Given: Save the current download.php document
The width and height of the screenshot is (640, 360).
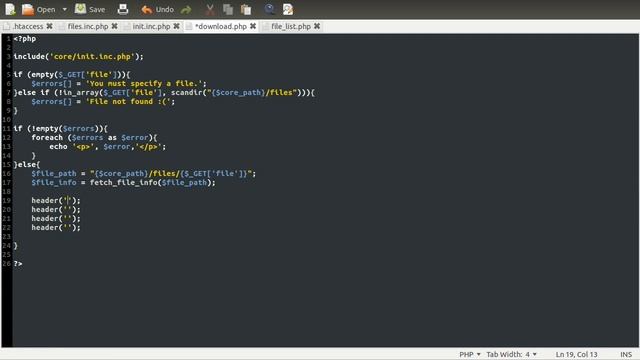Looking at the screenshot, I should (x=90, y=9).
